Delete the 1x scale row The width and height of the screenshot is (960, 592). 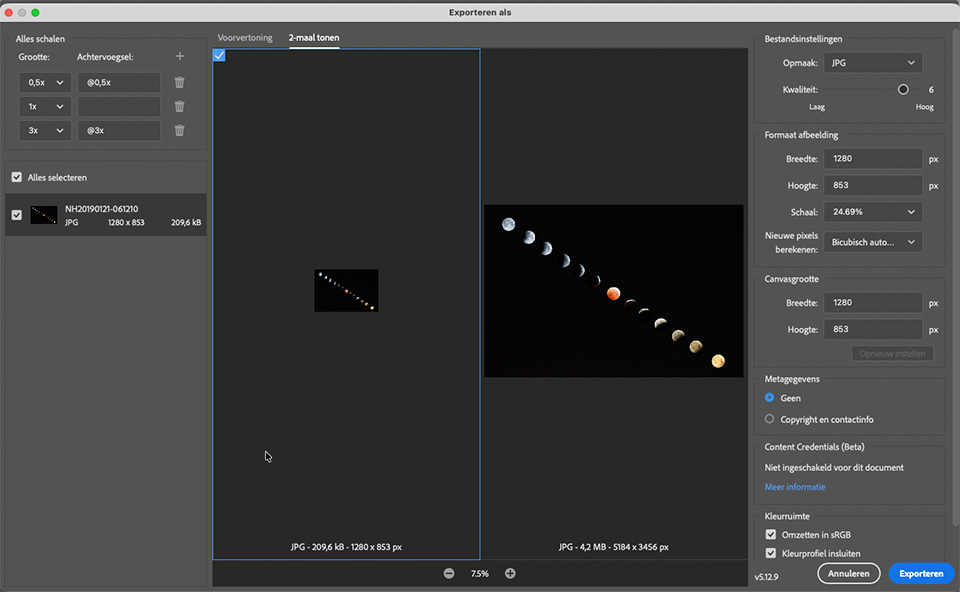180,106
